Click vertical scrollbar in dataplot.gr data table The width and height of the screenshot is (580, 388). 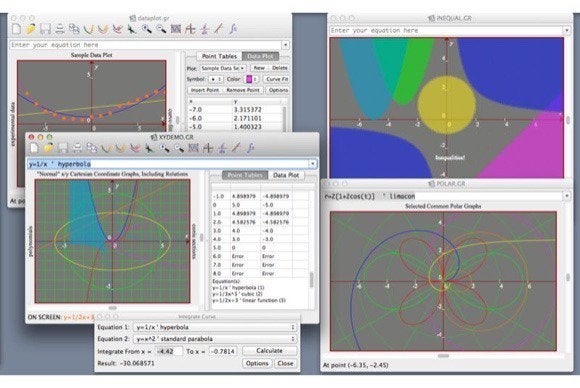tap(284, 118)
